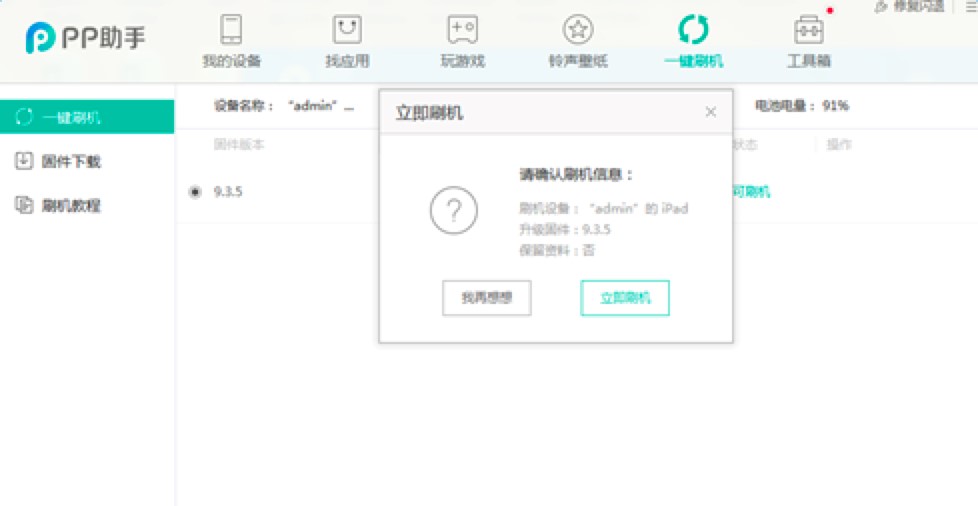Click the 升级固件：9.3.5 line

click(x=564, y=230)
